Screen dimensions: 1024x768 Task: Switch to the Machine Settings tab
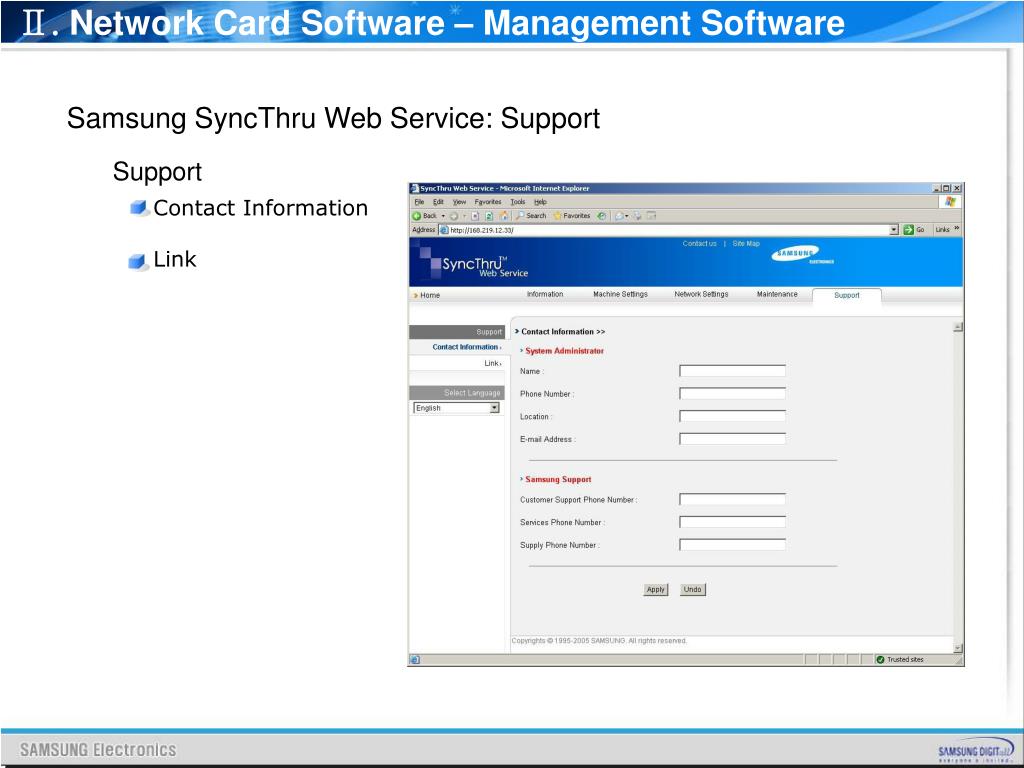[x=620, y=295]
